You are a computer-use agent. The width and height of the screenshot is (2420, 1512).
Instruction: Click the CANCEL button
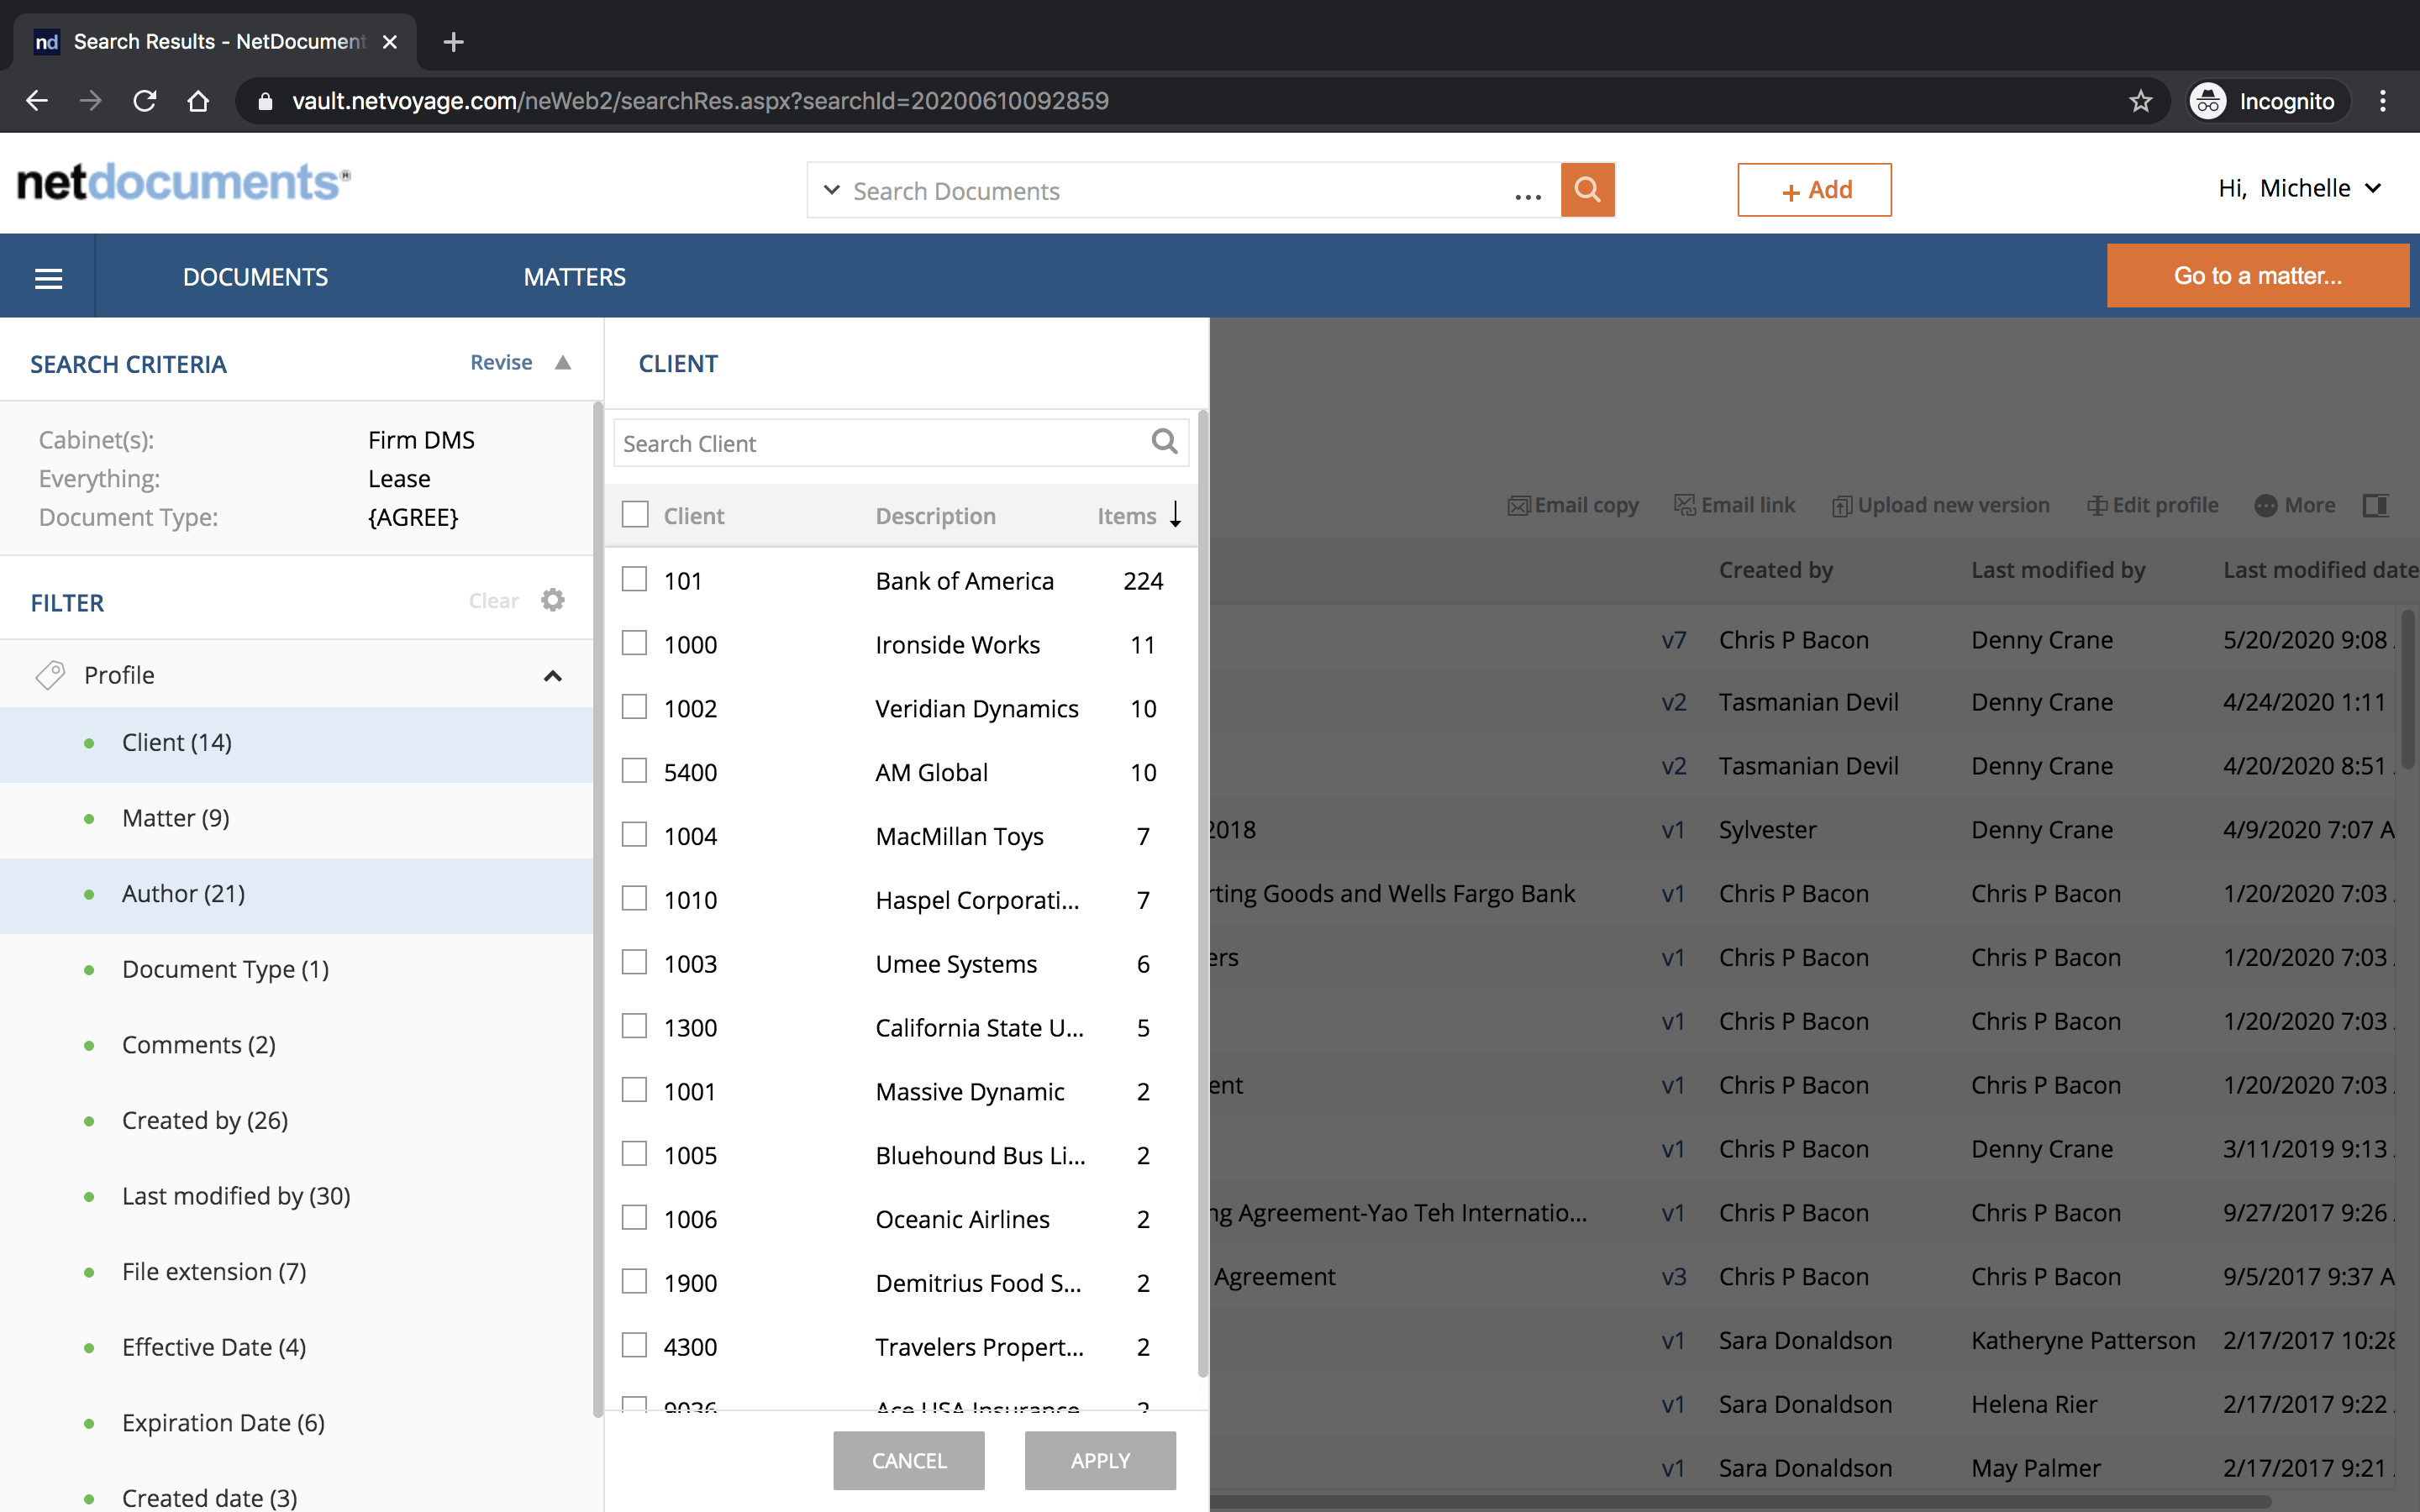click(x=908, y=1460)
